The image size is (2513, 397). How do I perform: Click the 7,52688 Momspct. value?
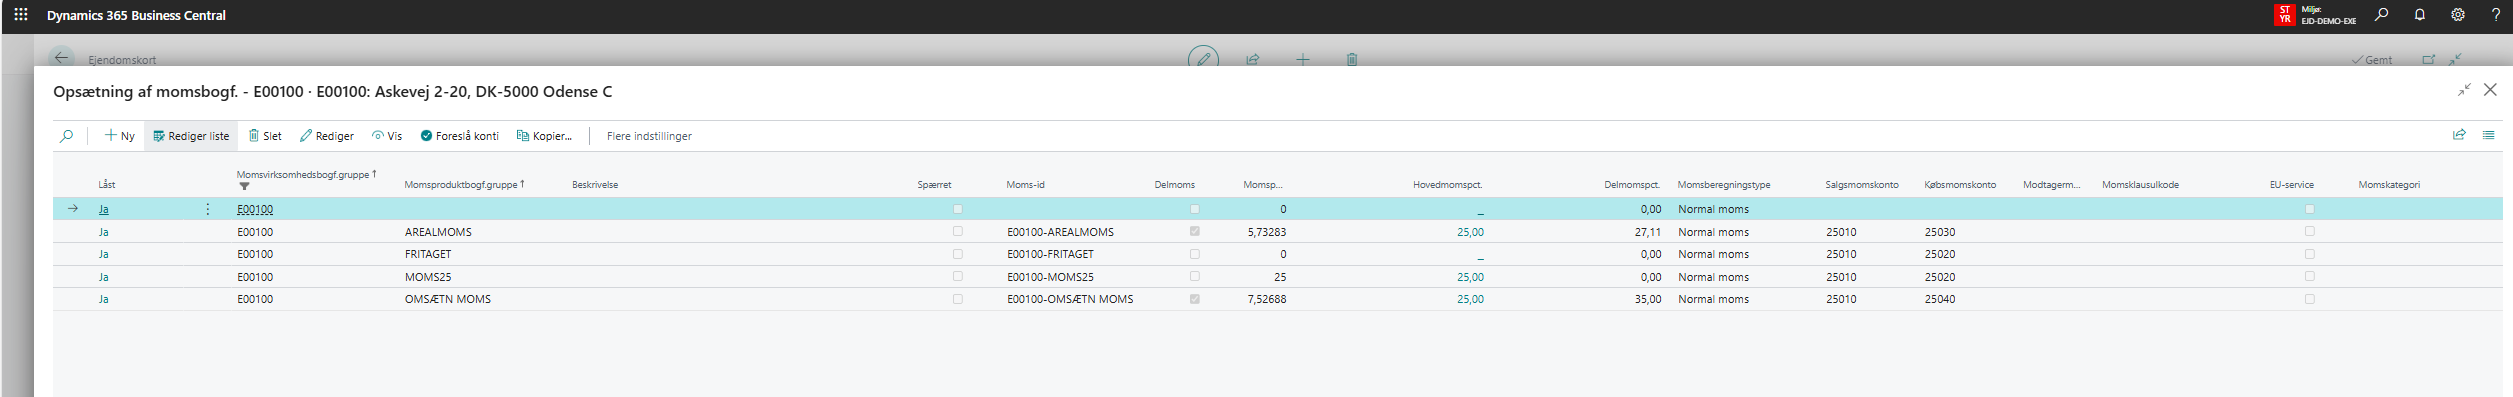1267,299
